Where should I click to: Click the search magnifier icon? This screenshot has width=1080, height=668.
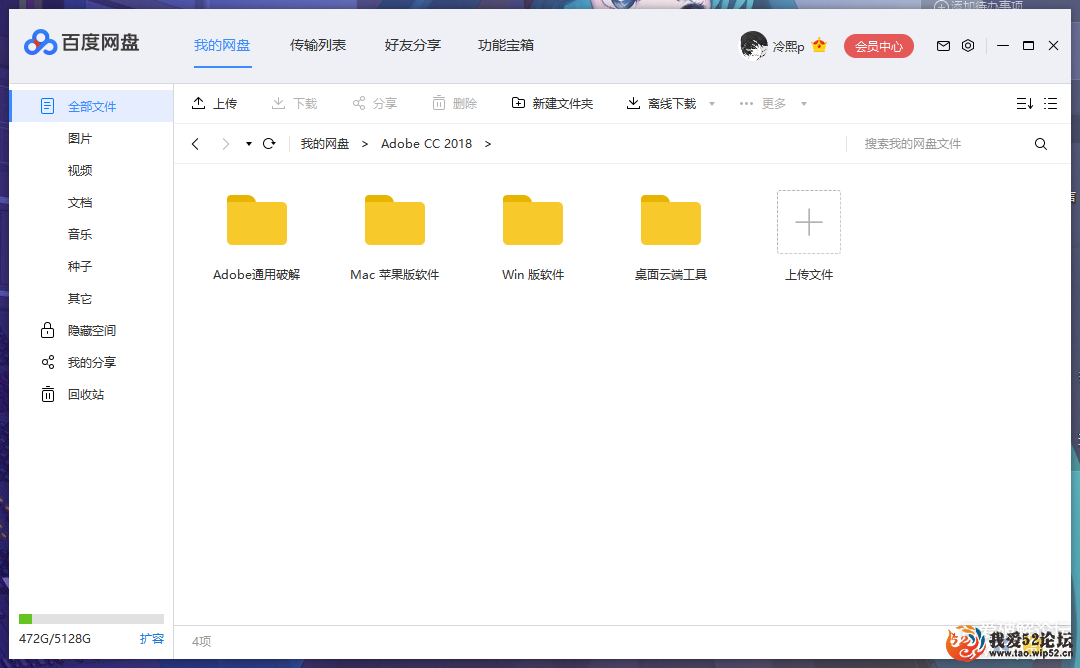pos(1041,143)
